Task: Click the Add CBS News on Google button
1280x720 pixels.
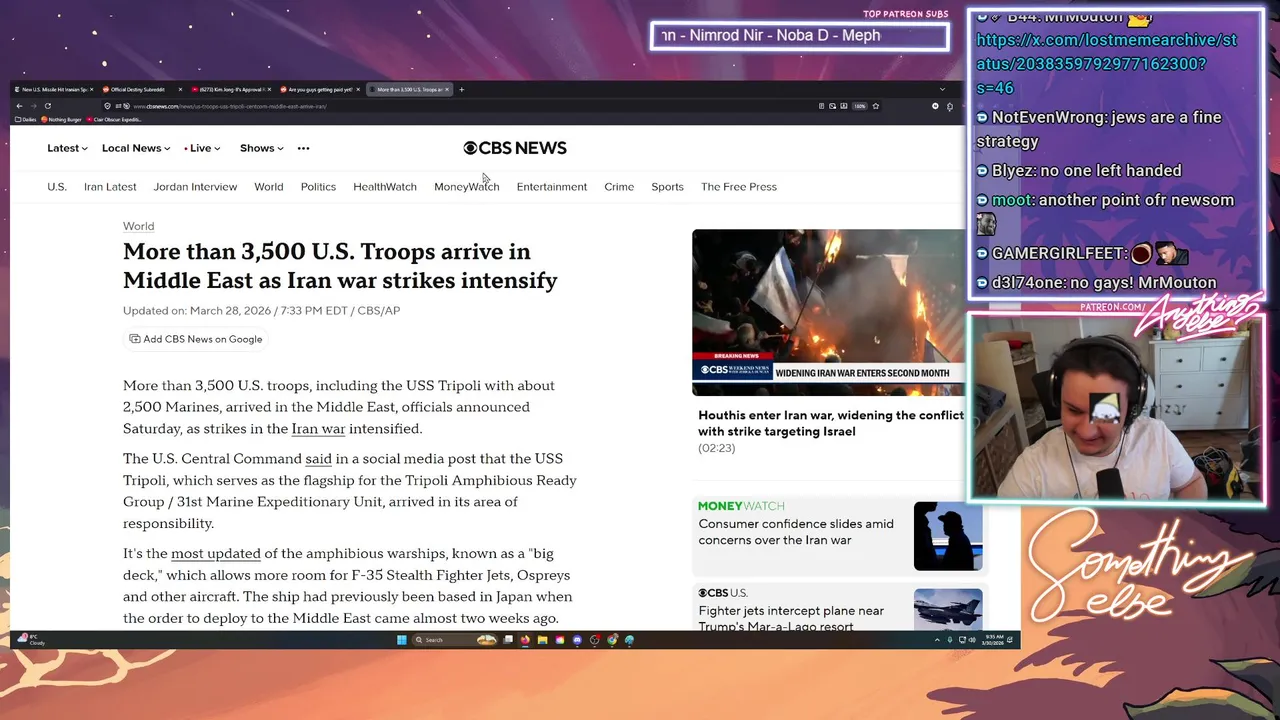Action: pyautogui.click(x=196, y=339)
